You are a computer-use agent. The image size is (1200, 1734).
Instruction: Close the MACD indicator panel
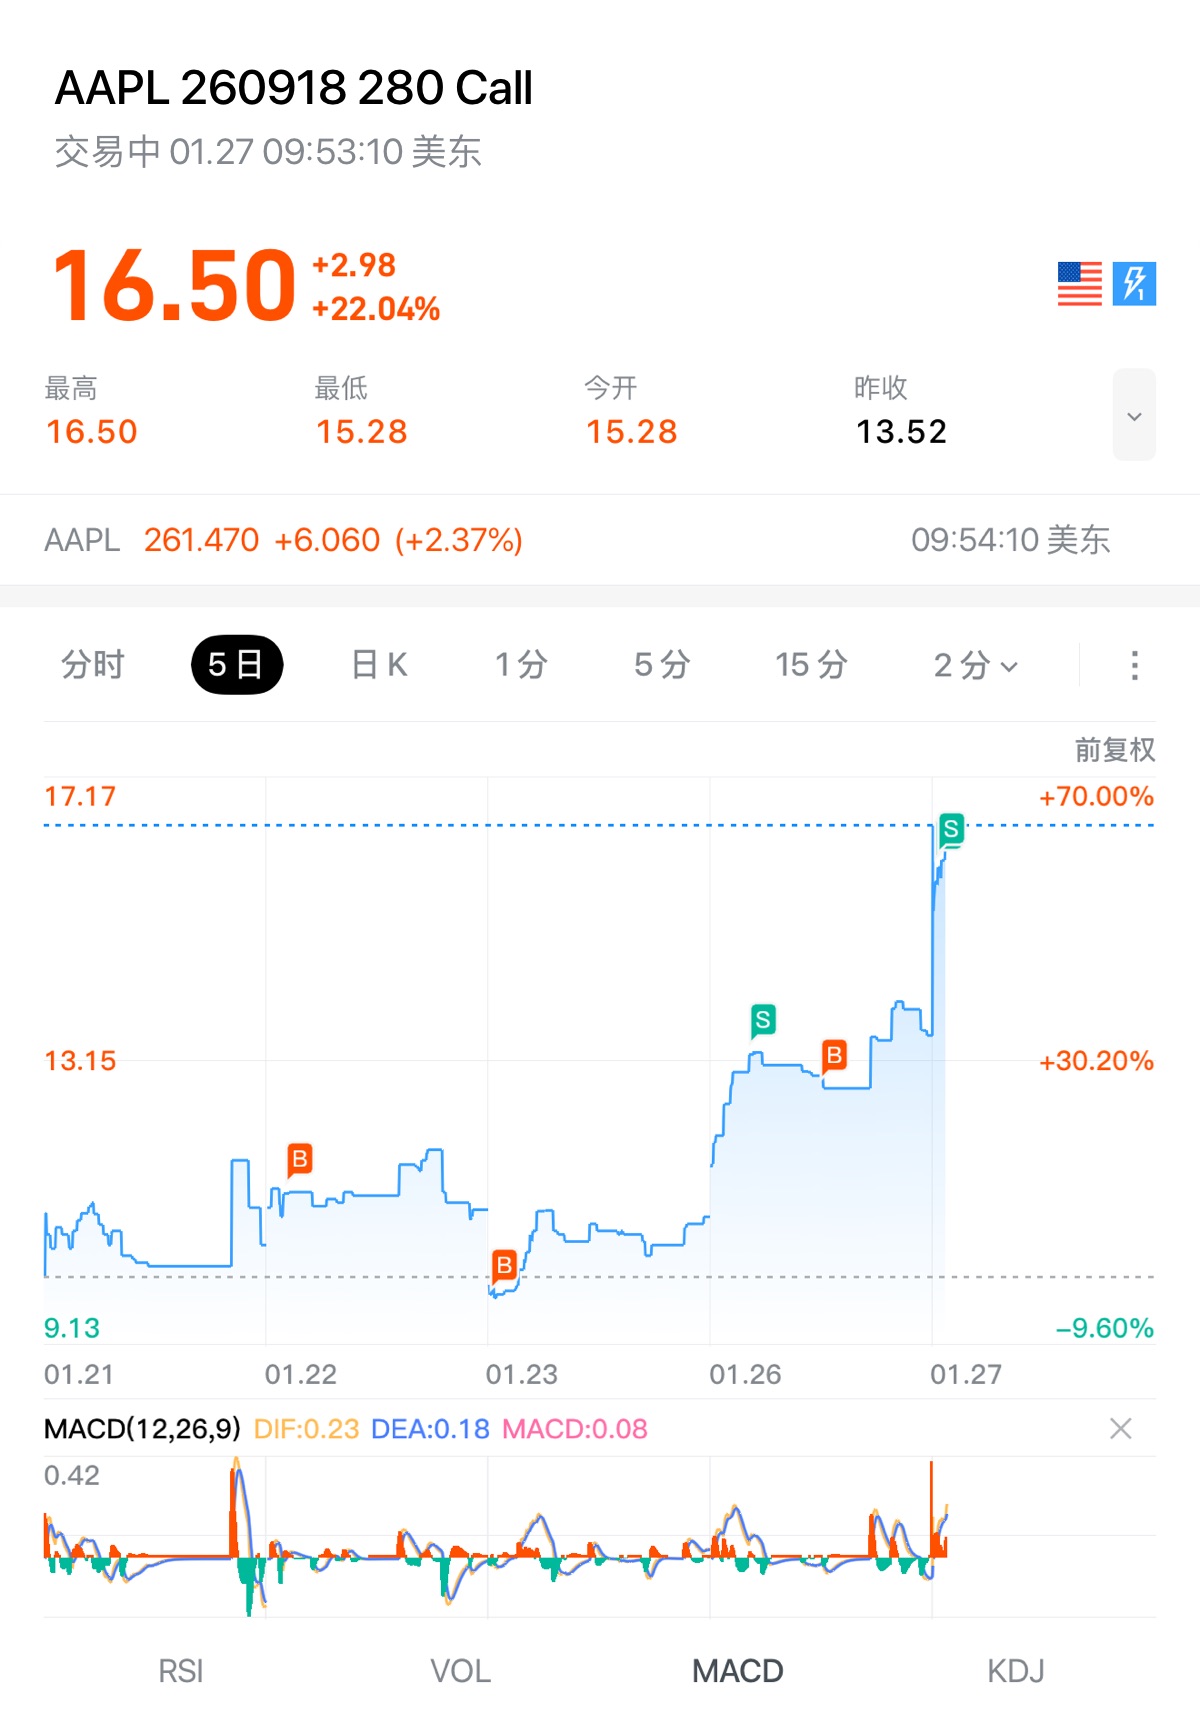1121,1429
